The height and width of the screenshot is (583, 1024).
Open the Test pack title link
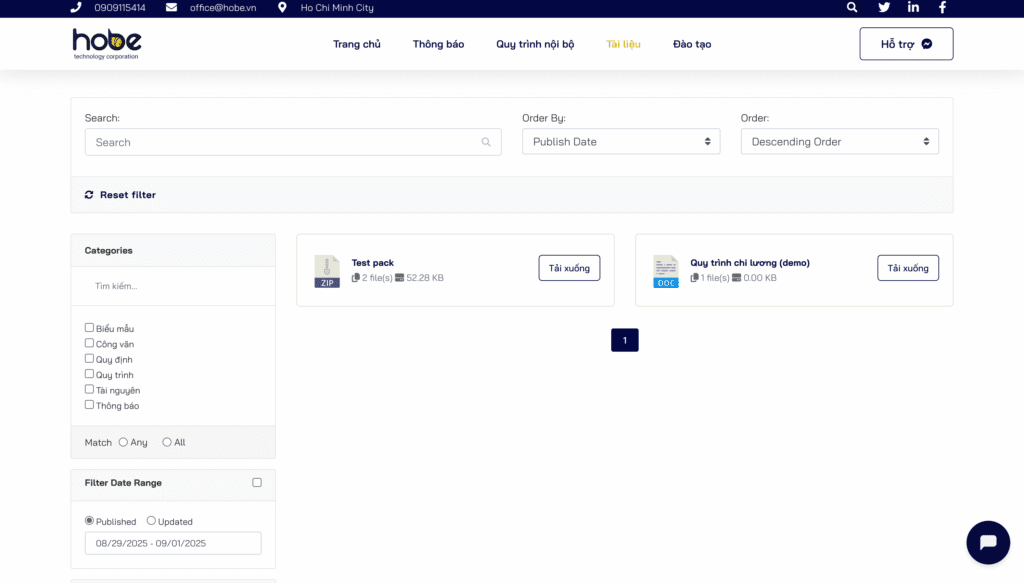373,262
